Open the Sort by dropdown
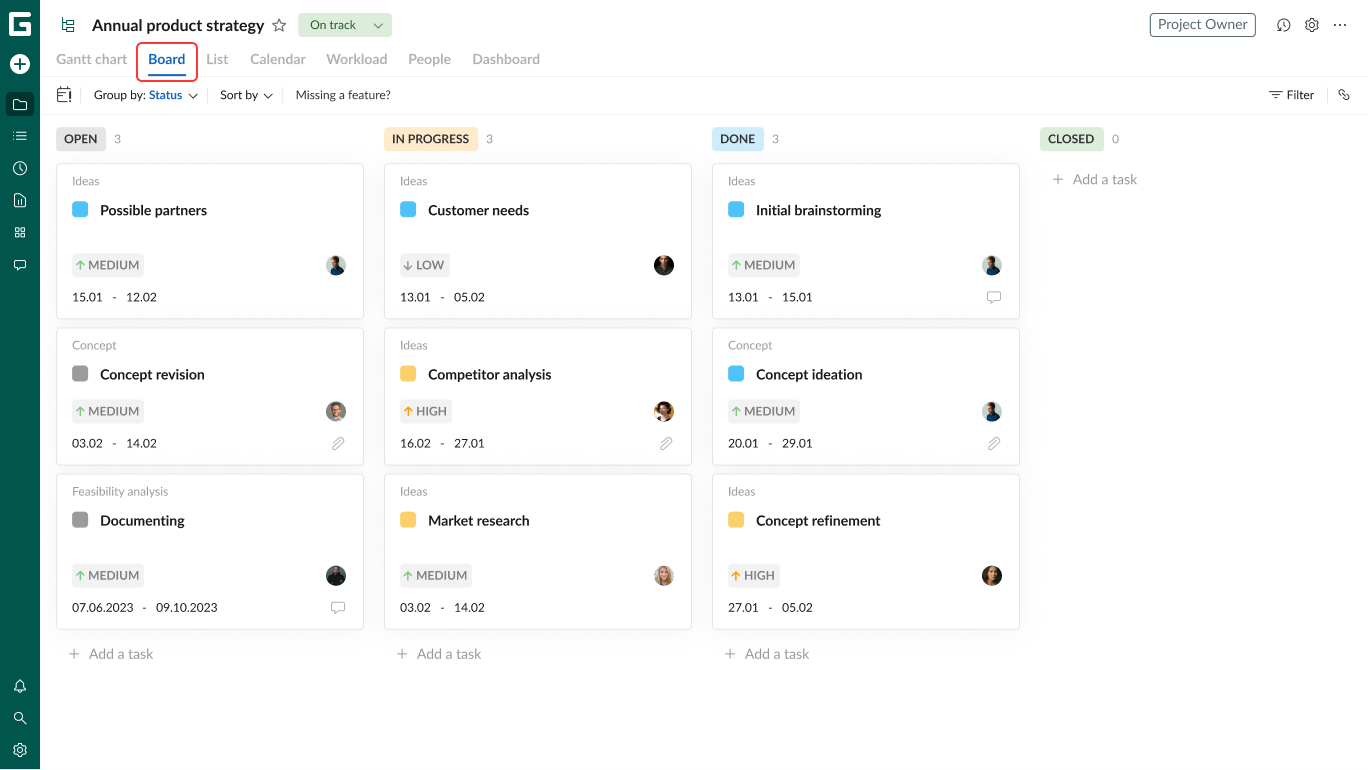This screenshot has height=770, width=1368. (245, 95)
